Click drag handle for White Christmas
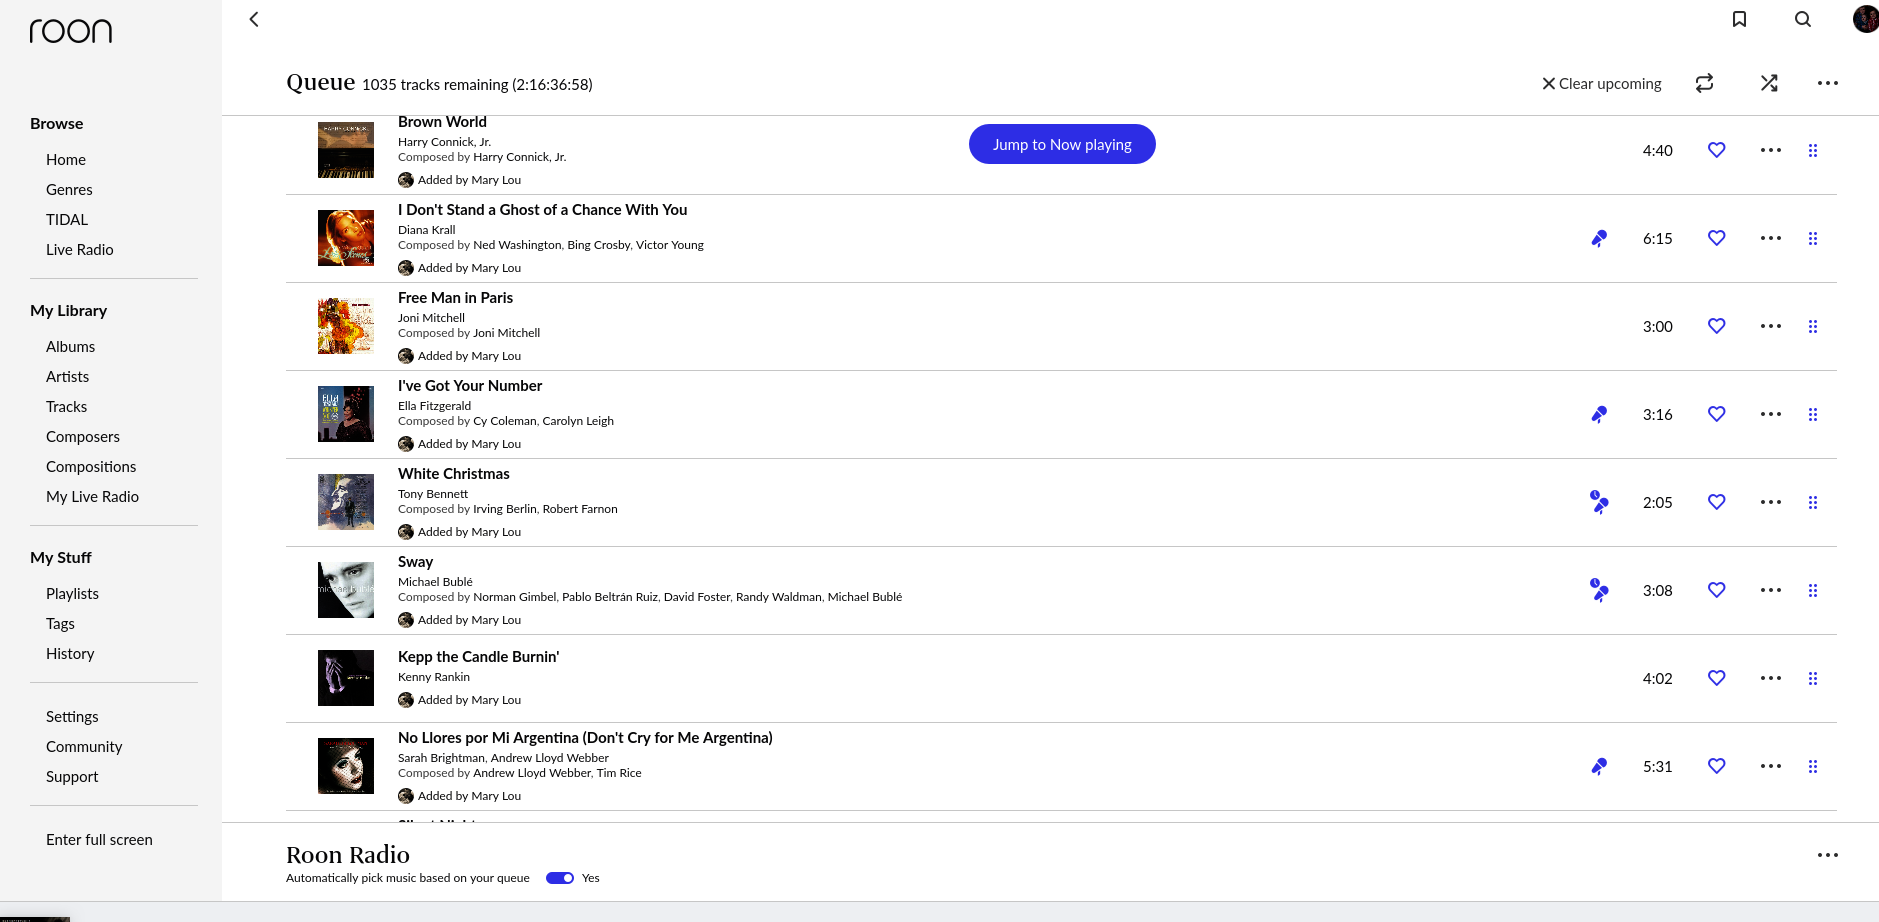Screen dimensions: 1879x922 (x=1813, y=502)
